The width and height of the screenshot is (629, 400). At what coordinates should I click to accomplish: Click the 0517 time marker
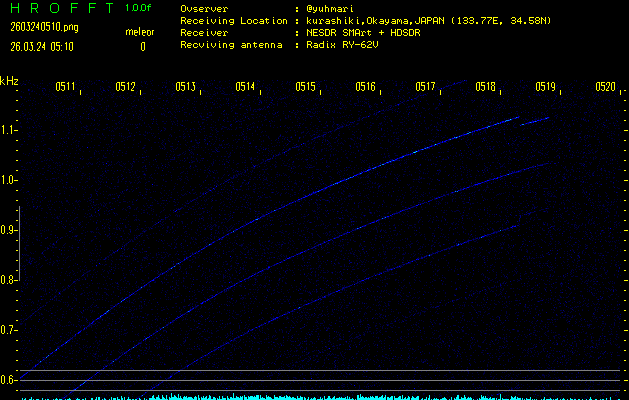click(425, 88)
